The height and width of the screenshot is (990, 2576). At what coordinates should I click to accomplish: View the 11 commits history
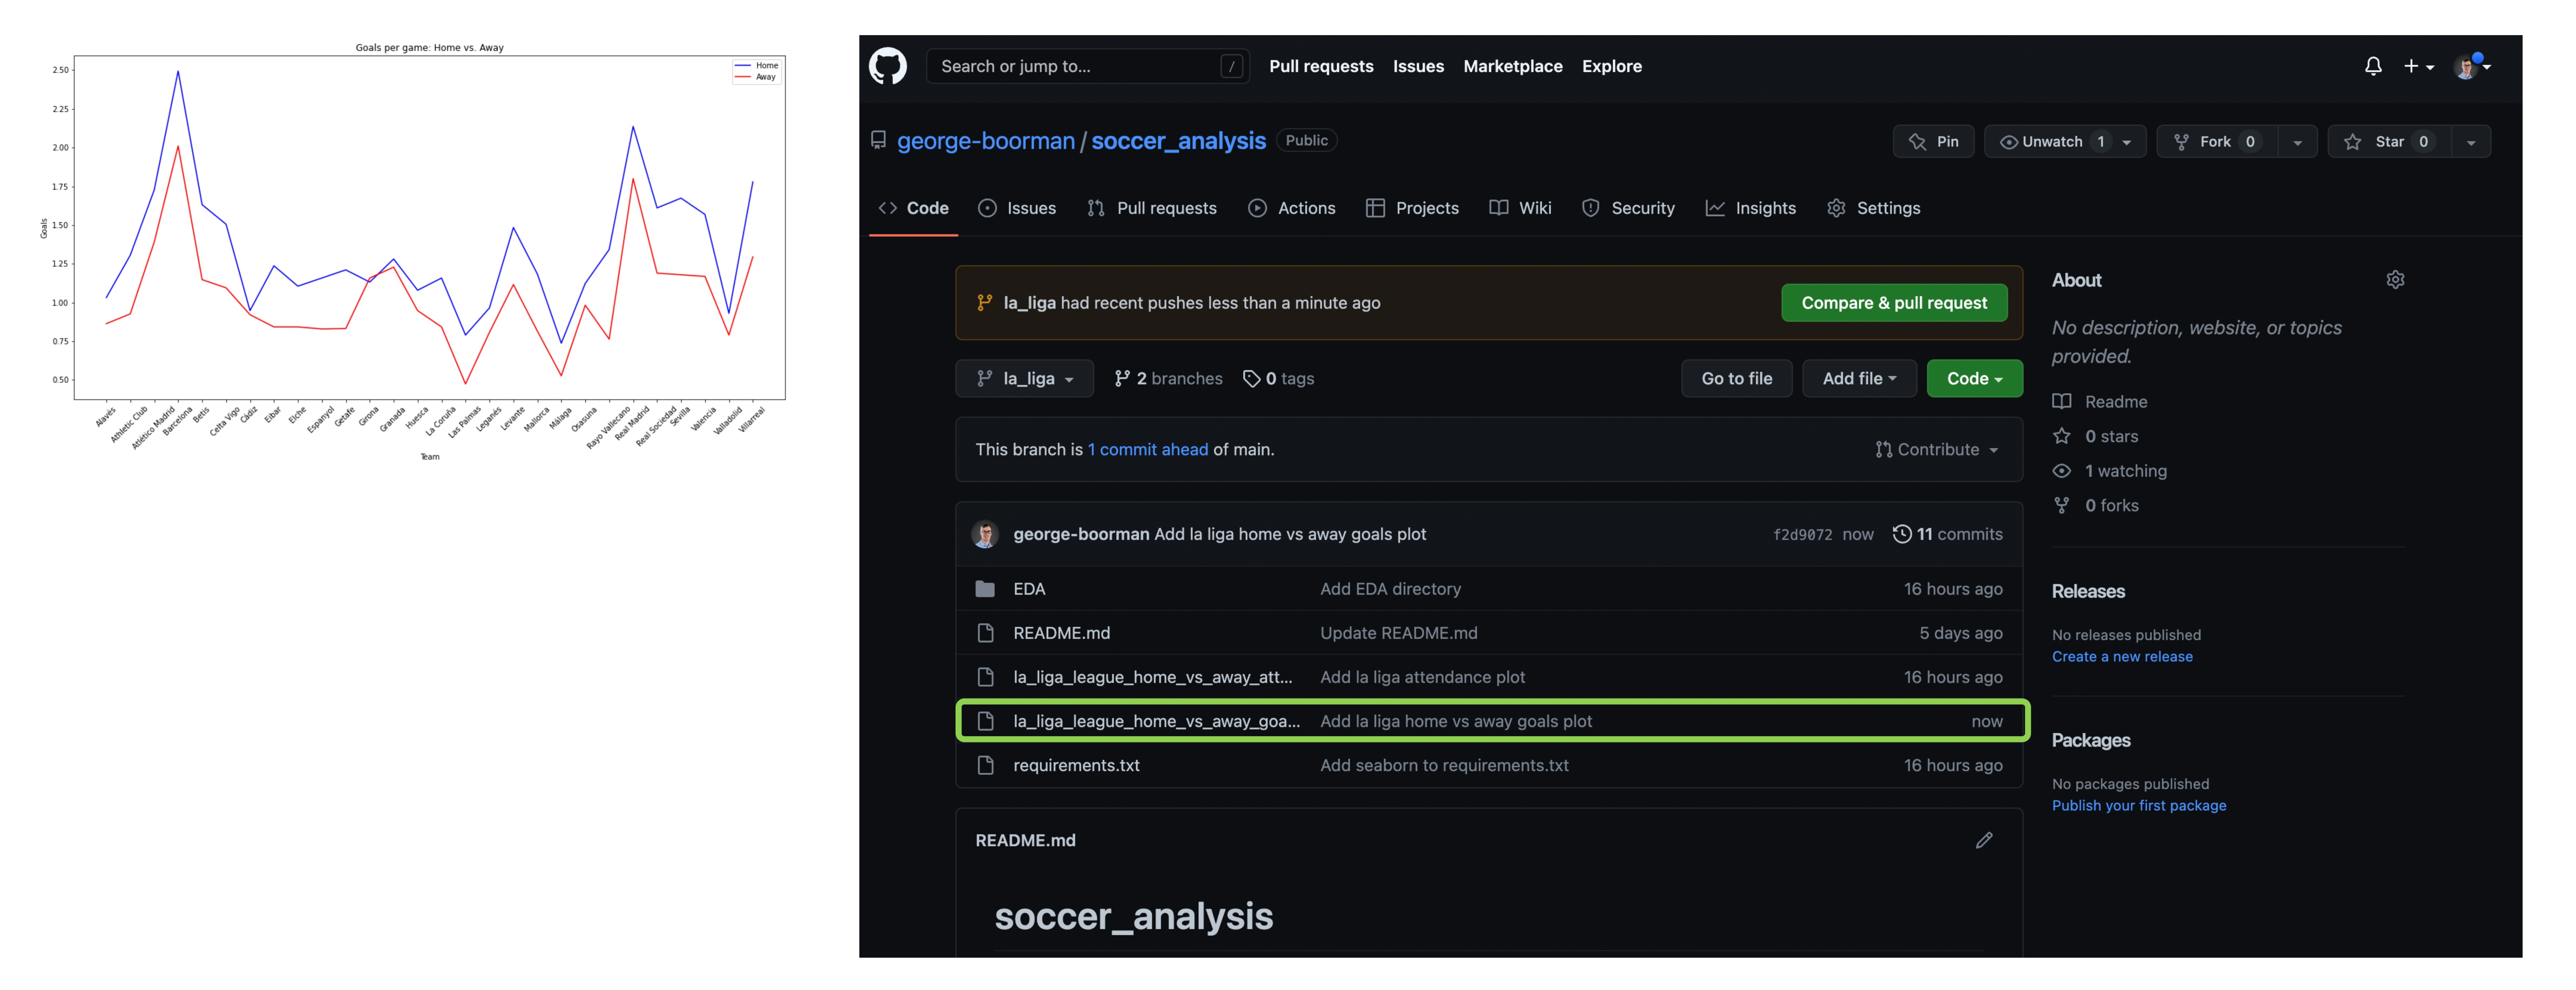click(1947, 534)
